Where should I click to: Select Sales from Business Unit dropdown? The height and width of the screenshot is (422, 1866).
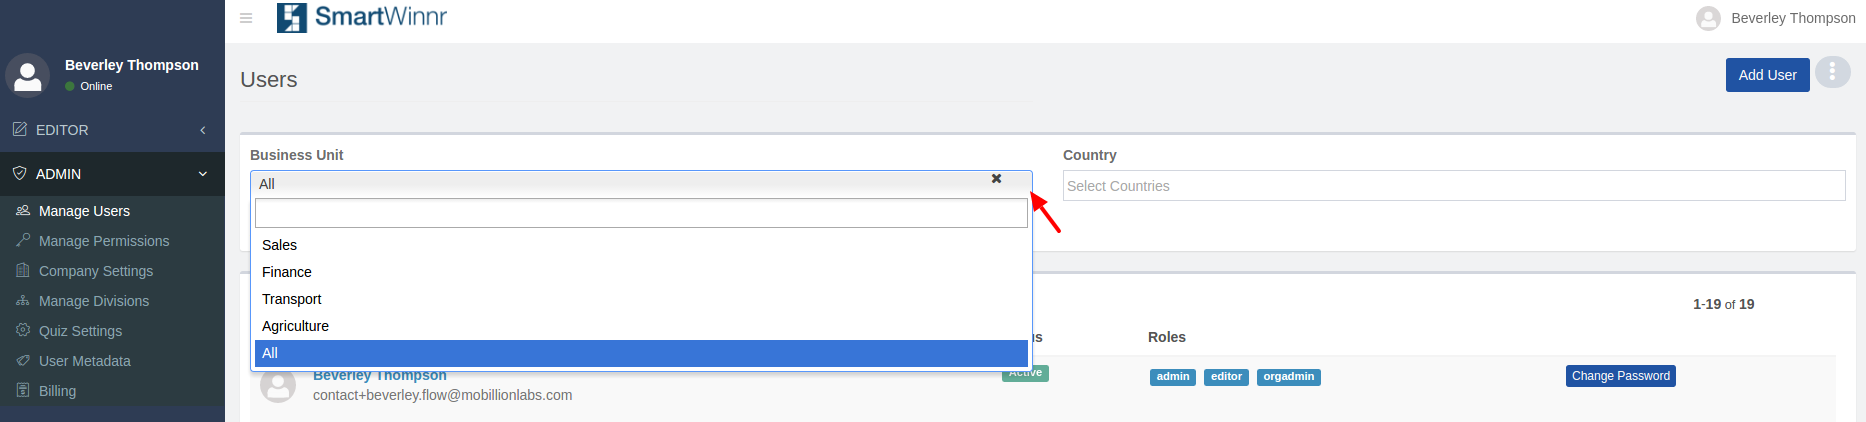tap(280, 245)
